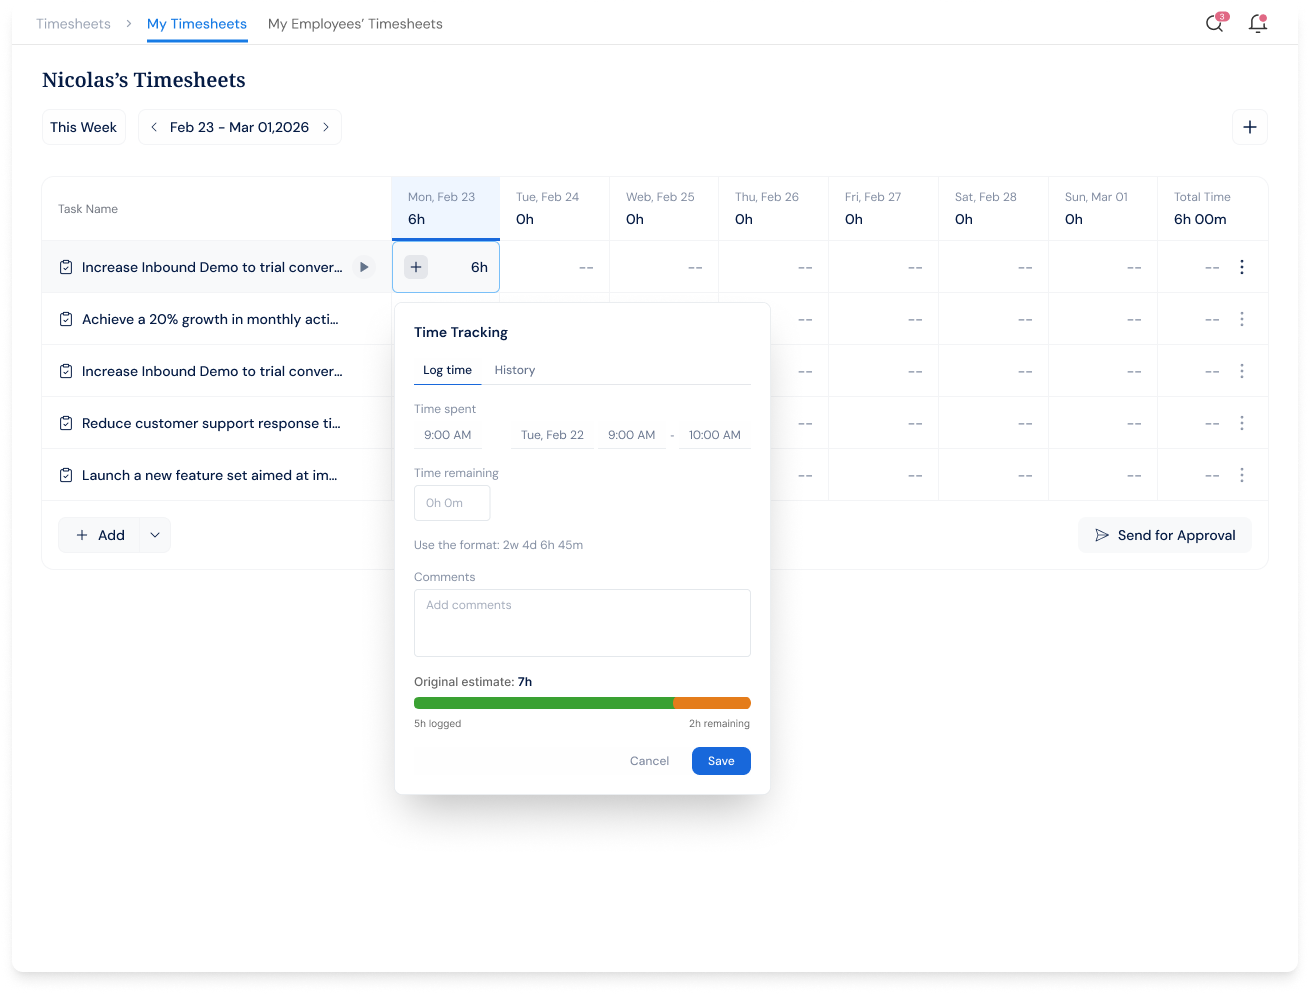Click task icon beside Reduce customer support

click(66, 423)
